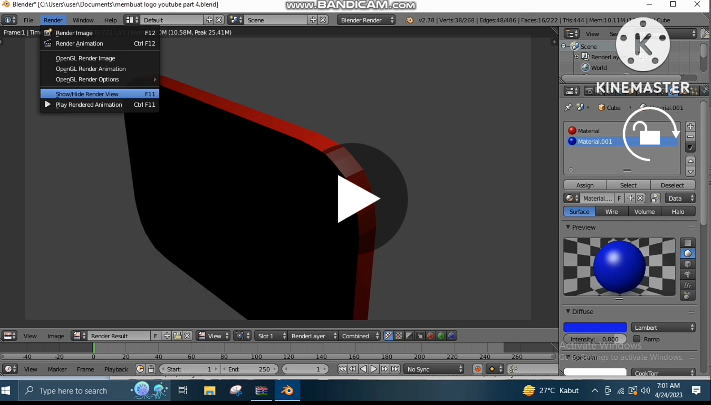This screenshot has width=711, height=405.
Task: Select hair strands preview shape icon
Action: click(x=688, y=285)
